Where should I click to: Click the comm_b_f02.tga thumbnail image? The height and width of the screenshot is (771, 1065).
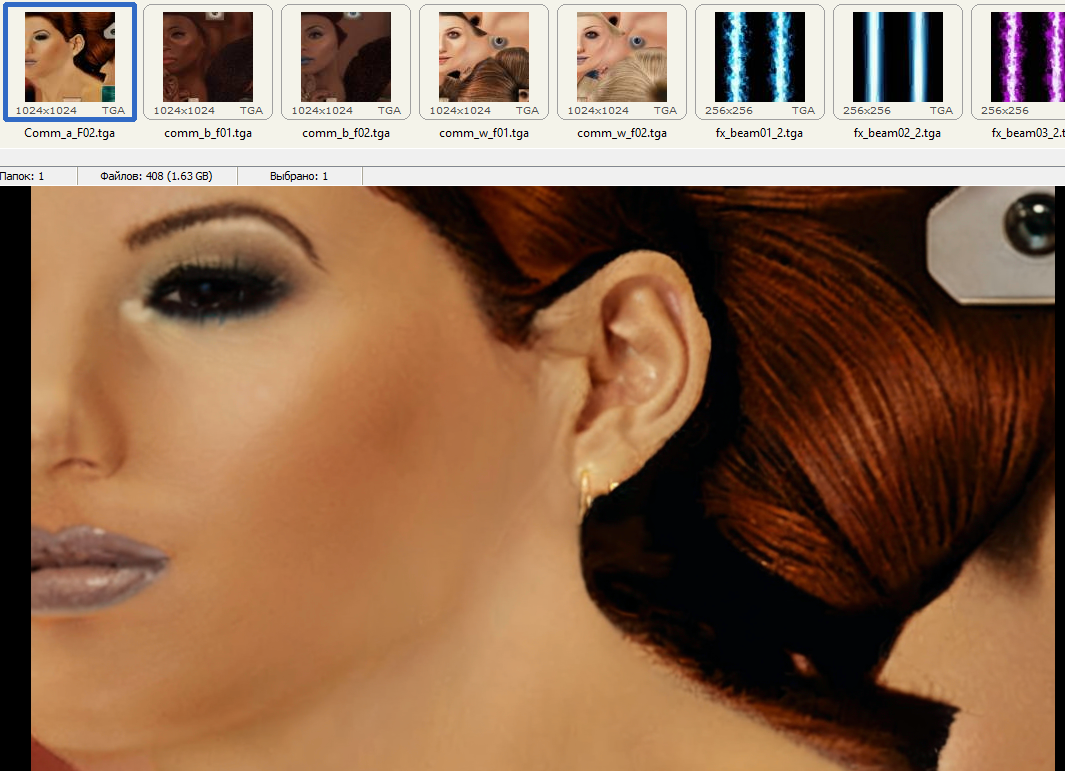[345, 56]
